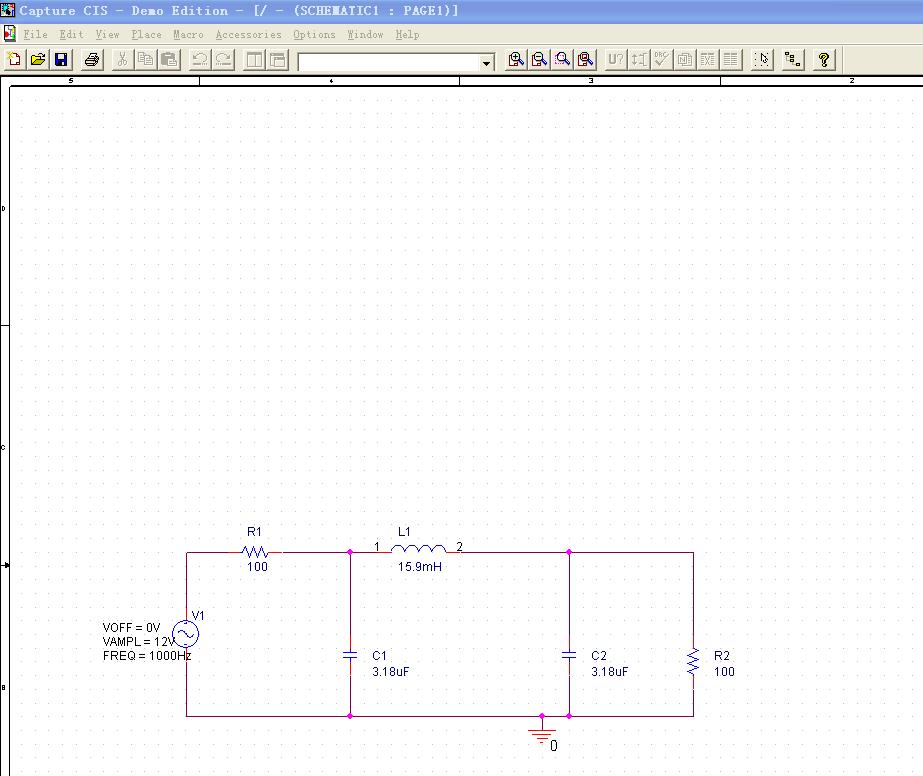923x776 pixels.
Task: Click the window layout icon after Redo
Action: pos(254,59)
